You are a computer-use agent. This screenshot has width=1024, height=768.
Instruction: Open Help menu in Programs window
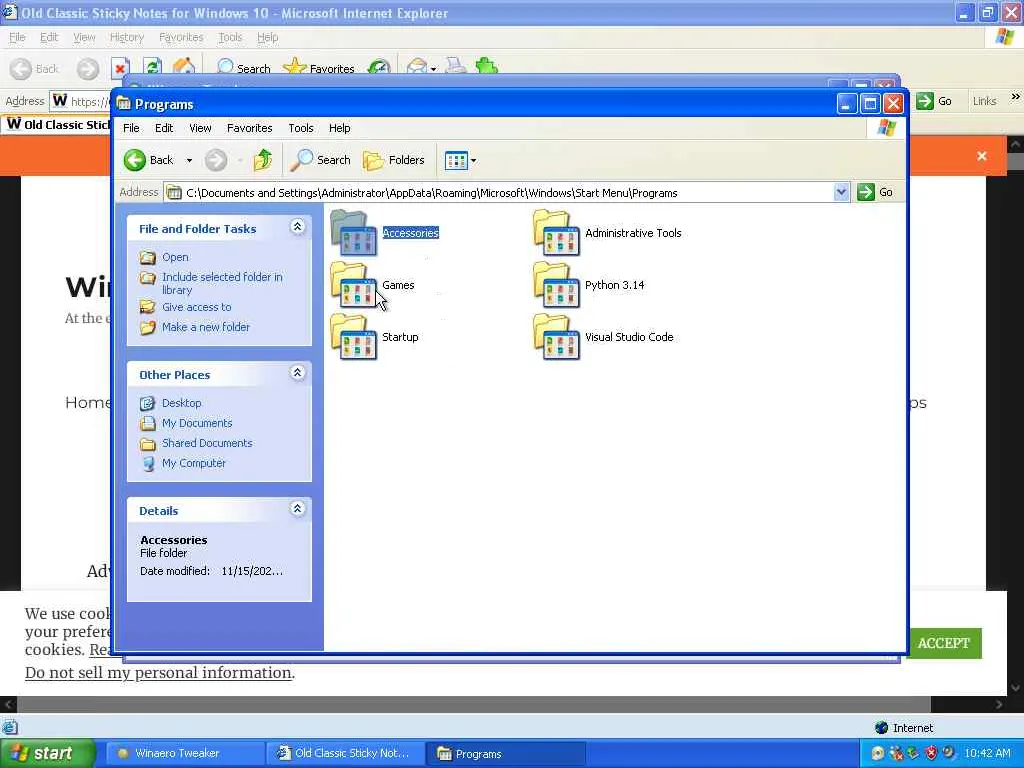339,128
